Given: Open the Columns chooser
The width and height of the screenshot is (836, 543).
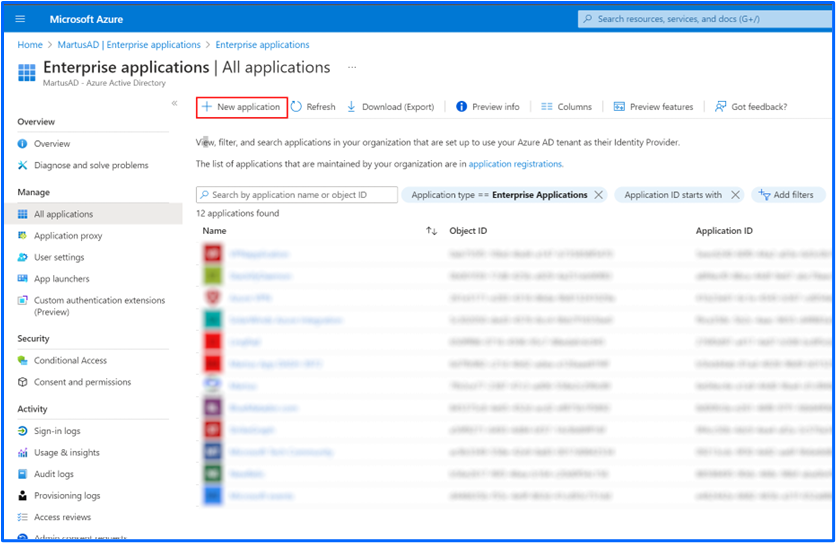Looking at the screenshot, I should point(566,107).
